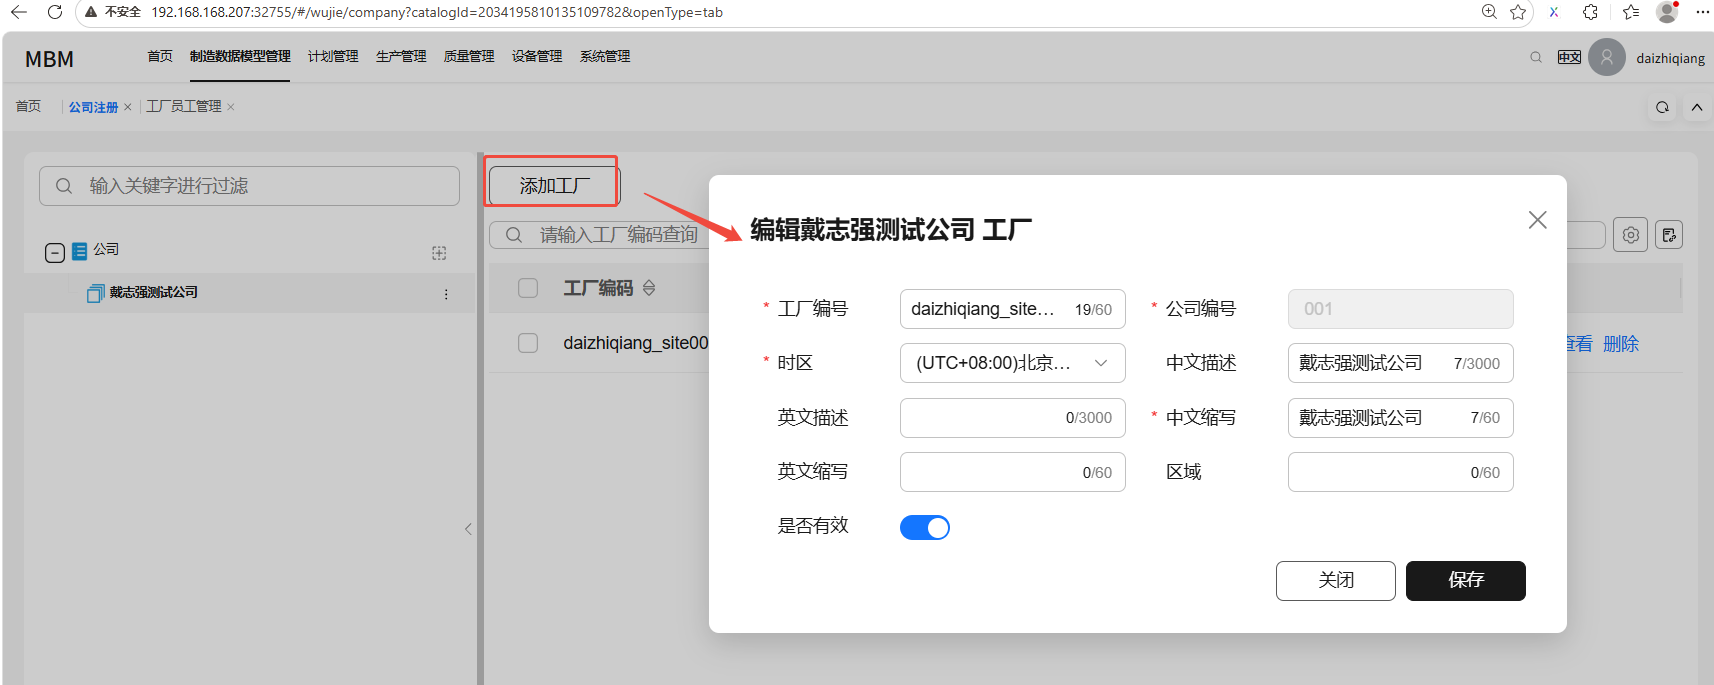Open 计划管理 menu

pyautogui.click(x=333, y=56)
